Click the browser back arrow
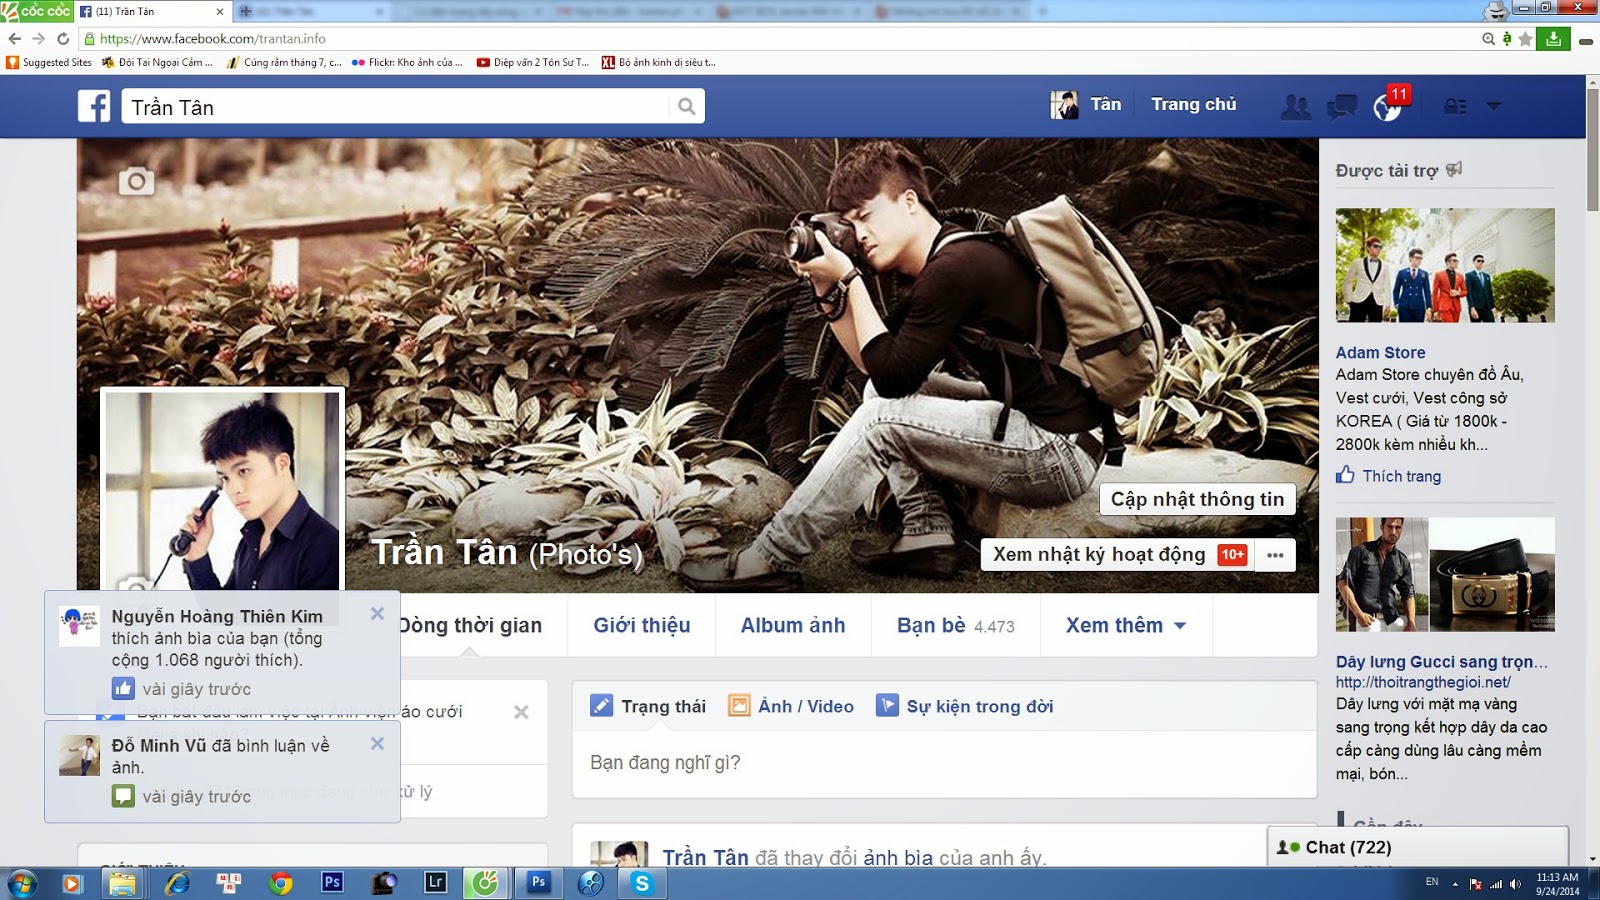This screenshot has height=900, width=1600. [14, 39]
